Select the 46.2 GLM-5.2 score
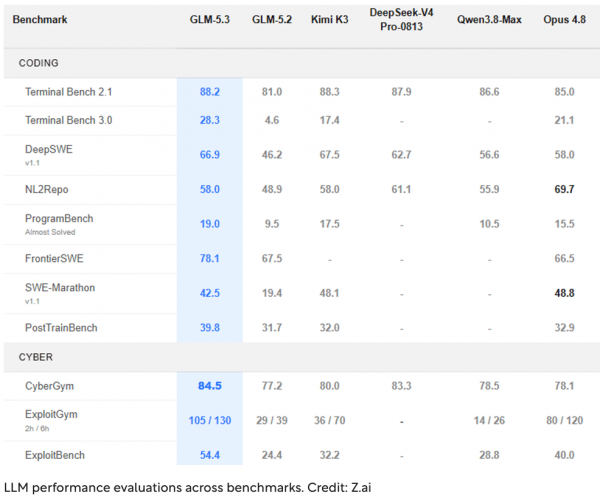 tap(272, 155)
